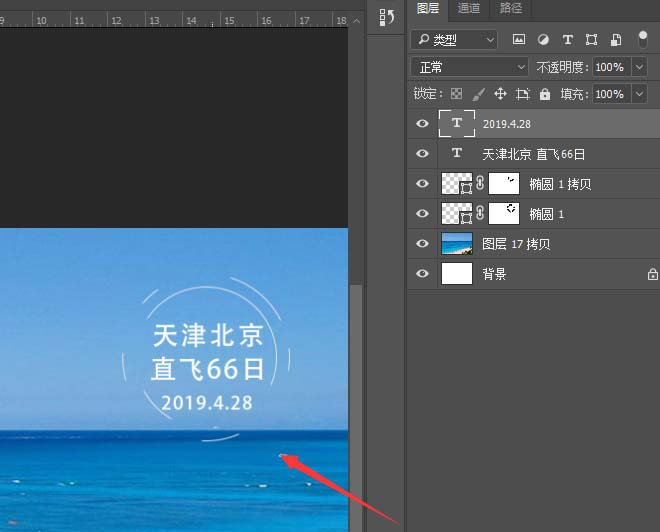Select layer name 2019.4.28
This screenshot has width=660, height=532.
[x=506, y=124]
